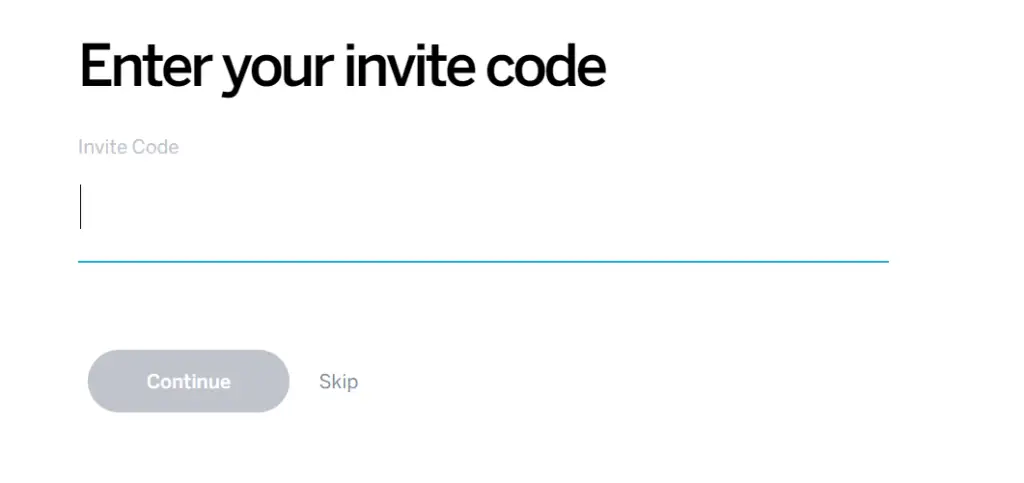
Task: Click the 'Invite Code' field label
Action: [129, 147]
